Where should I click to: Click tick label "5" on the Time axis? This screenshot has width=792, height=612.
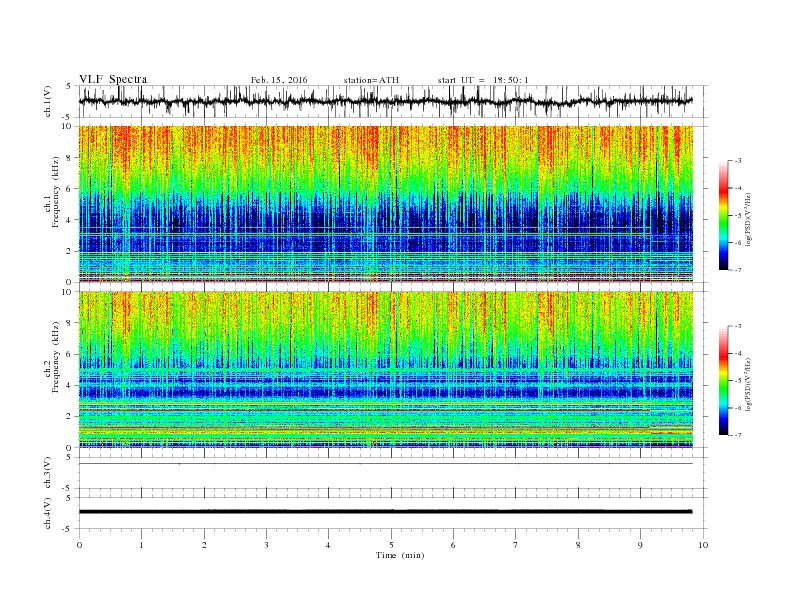click(x=391, y=545)
